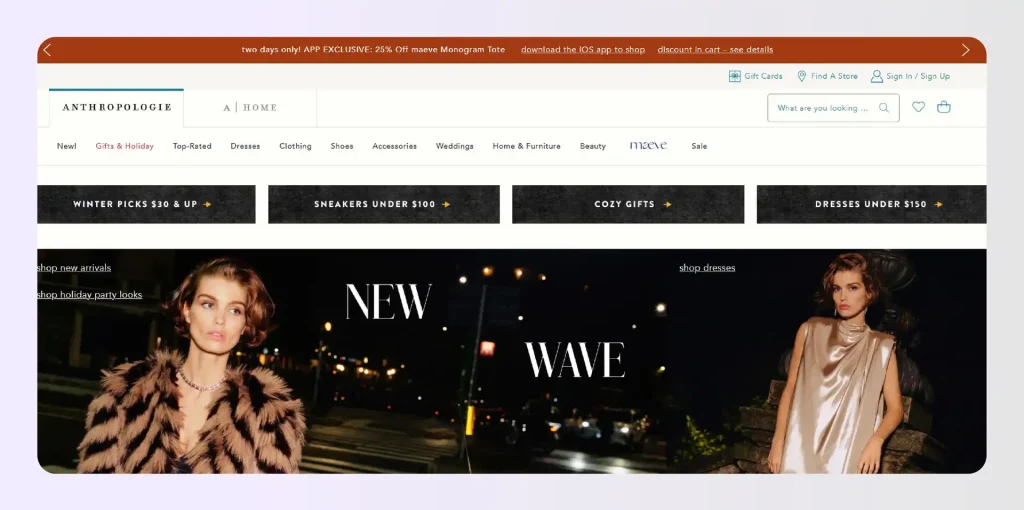Click the discount in cart details link
1024x510 pixels.
[715, 50]
